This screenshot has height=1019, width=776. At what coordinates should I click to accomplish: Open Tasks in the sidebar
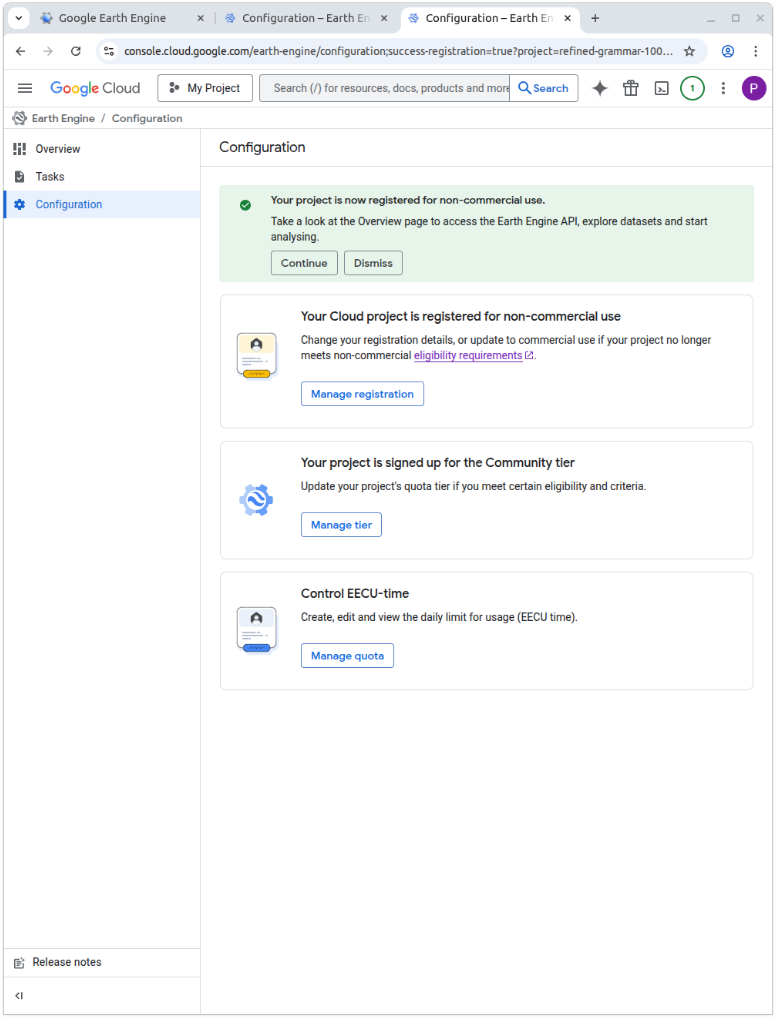coord(50,177)
